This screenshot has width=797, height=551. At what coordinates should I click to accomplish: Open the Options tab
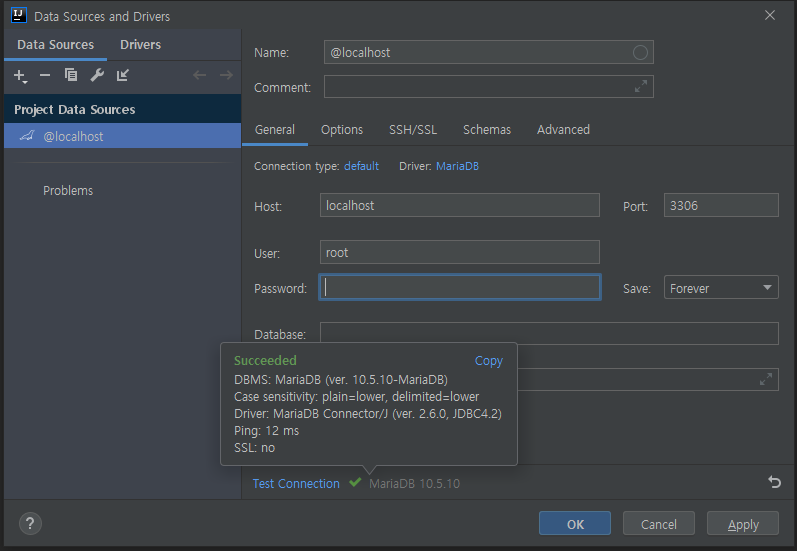click(342, 130)
